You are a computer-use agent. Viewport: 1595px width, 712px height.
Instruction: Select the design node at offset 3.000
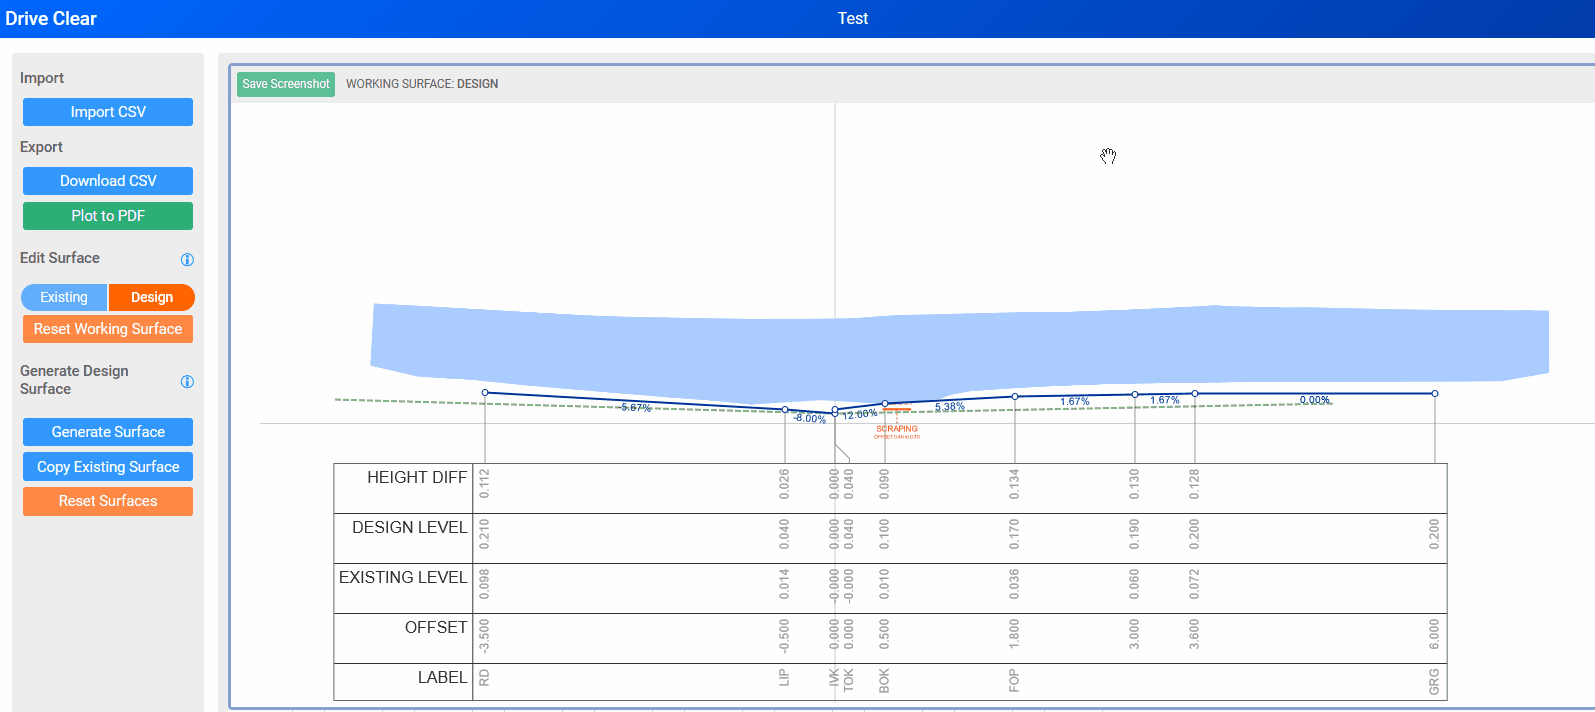[x=1135, y=394]
